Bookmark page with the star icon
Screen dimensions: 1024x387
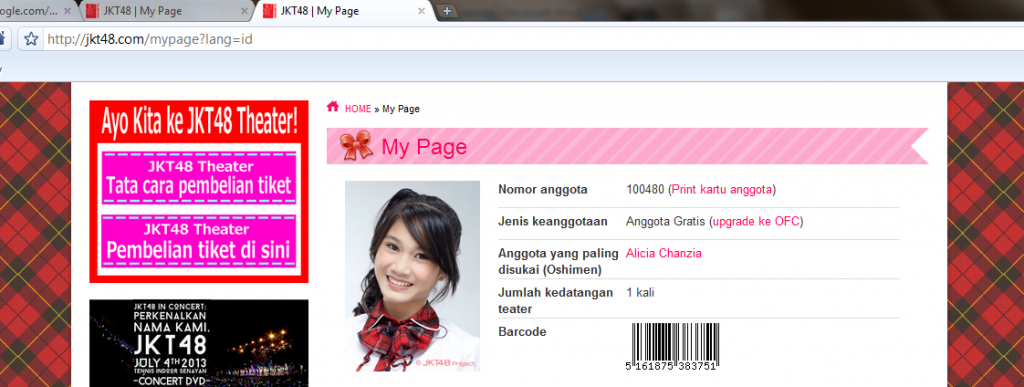tap(31, 39)
